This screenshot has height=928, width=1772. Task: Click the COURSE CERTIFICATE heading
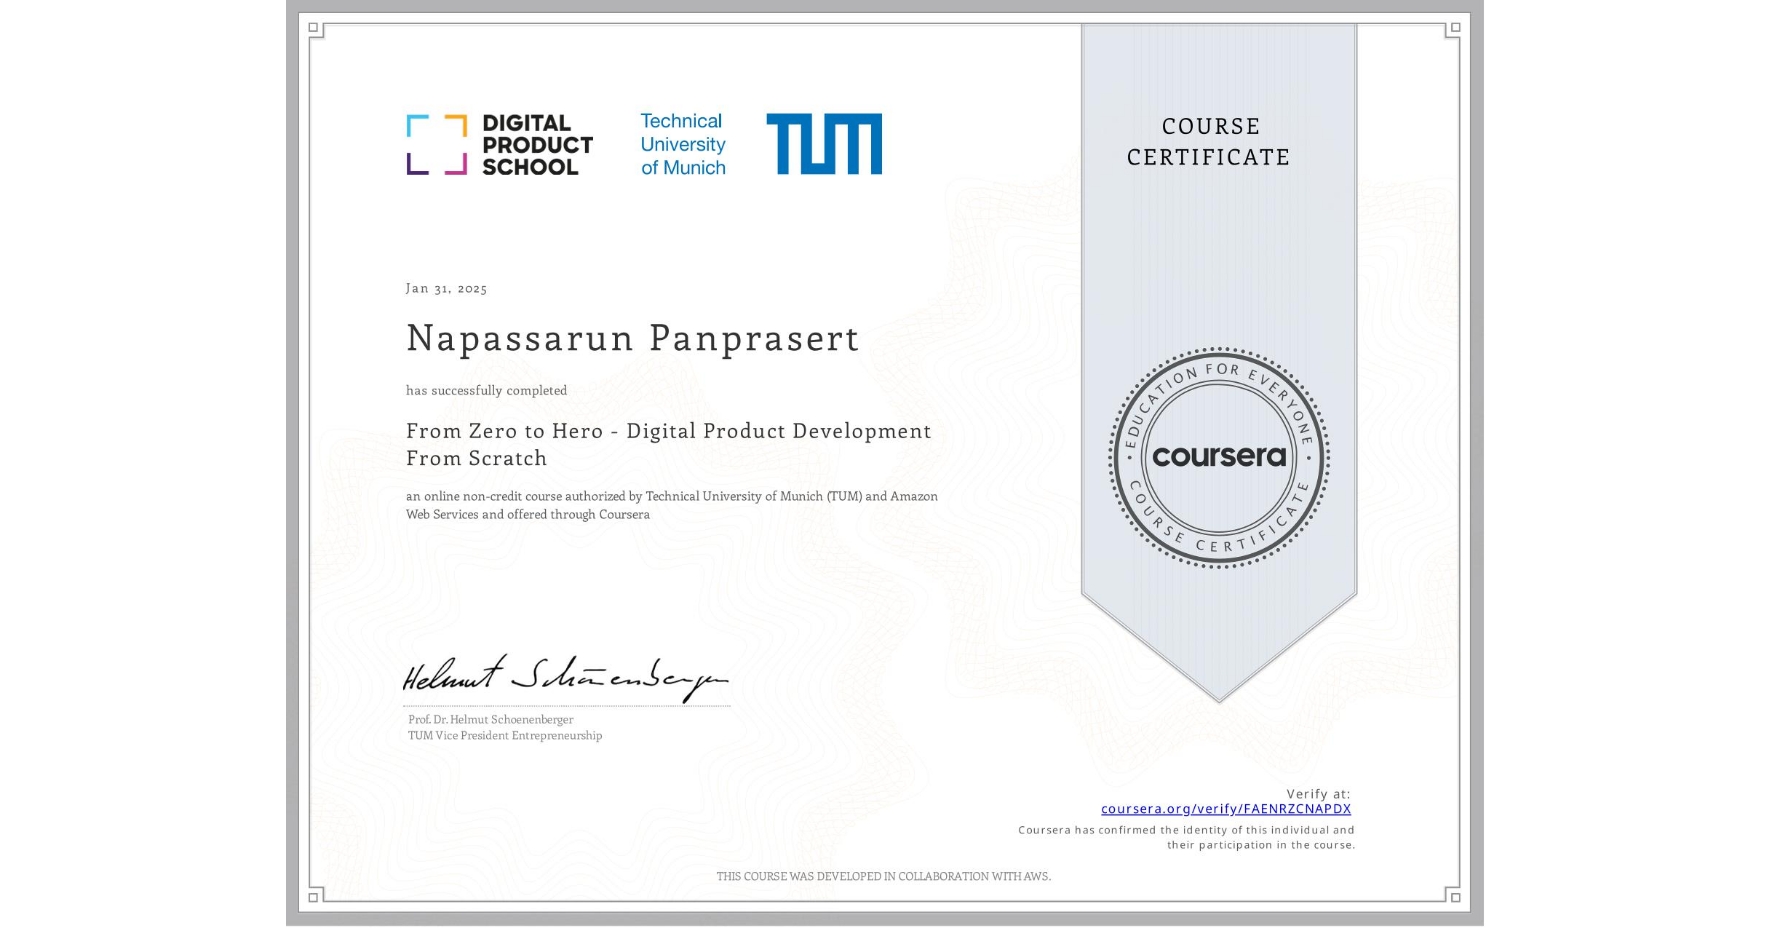(x=1205, y=142)
